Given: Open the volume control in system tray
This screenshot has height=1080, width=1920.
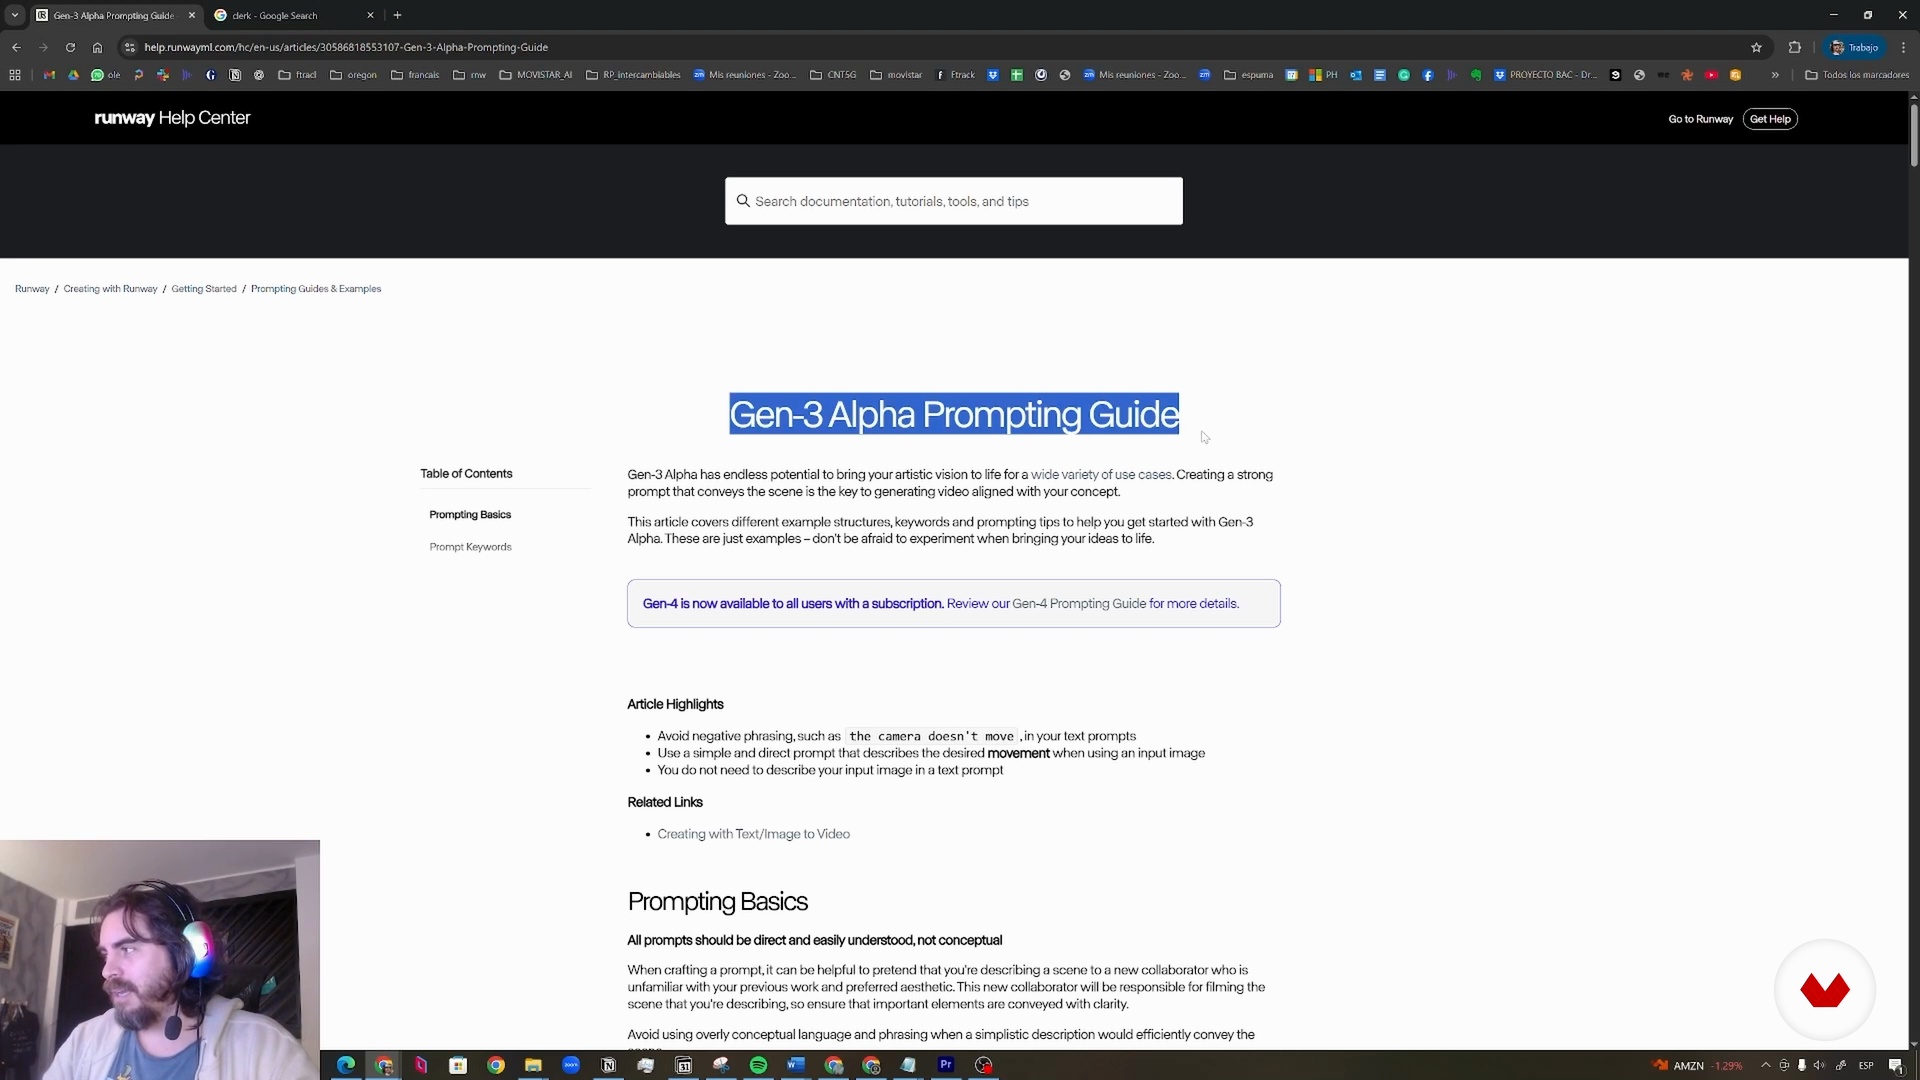Looking at the screenshot, I should point(1819,1066).
